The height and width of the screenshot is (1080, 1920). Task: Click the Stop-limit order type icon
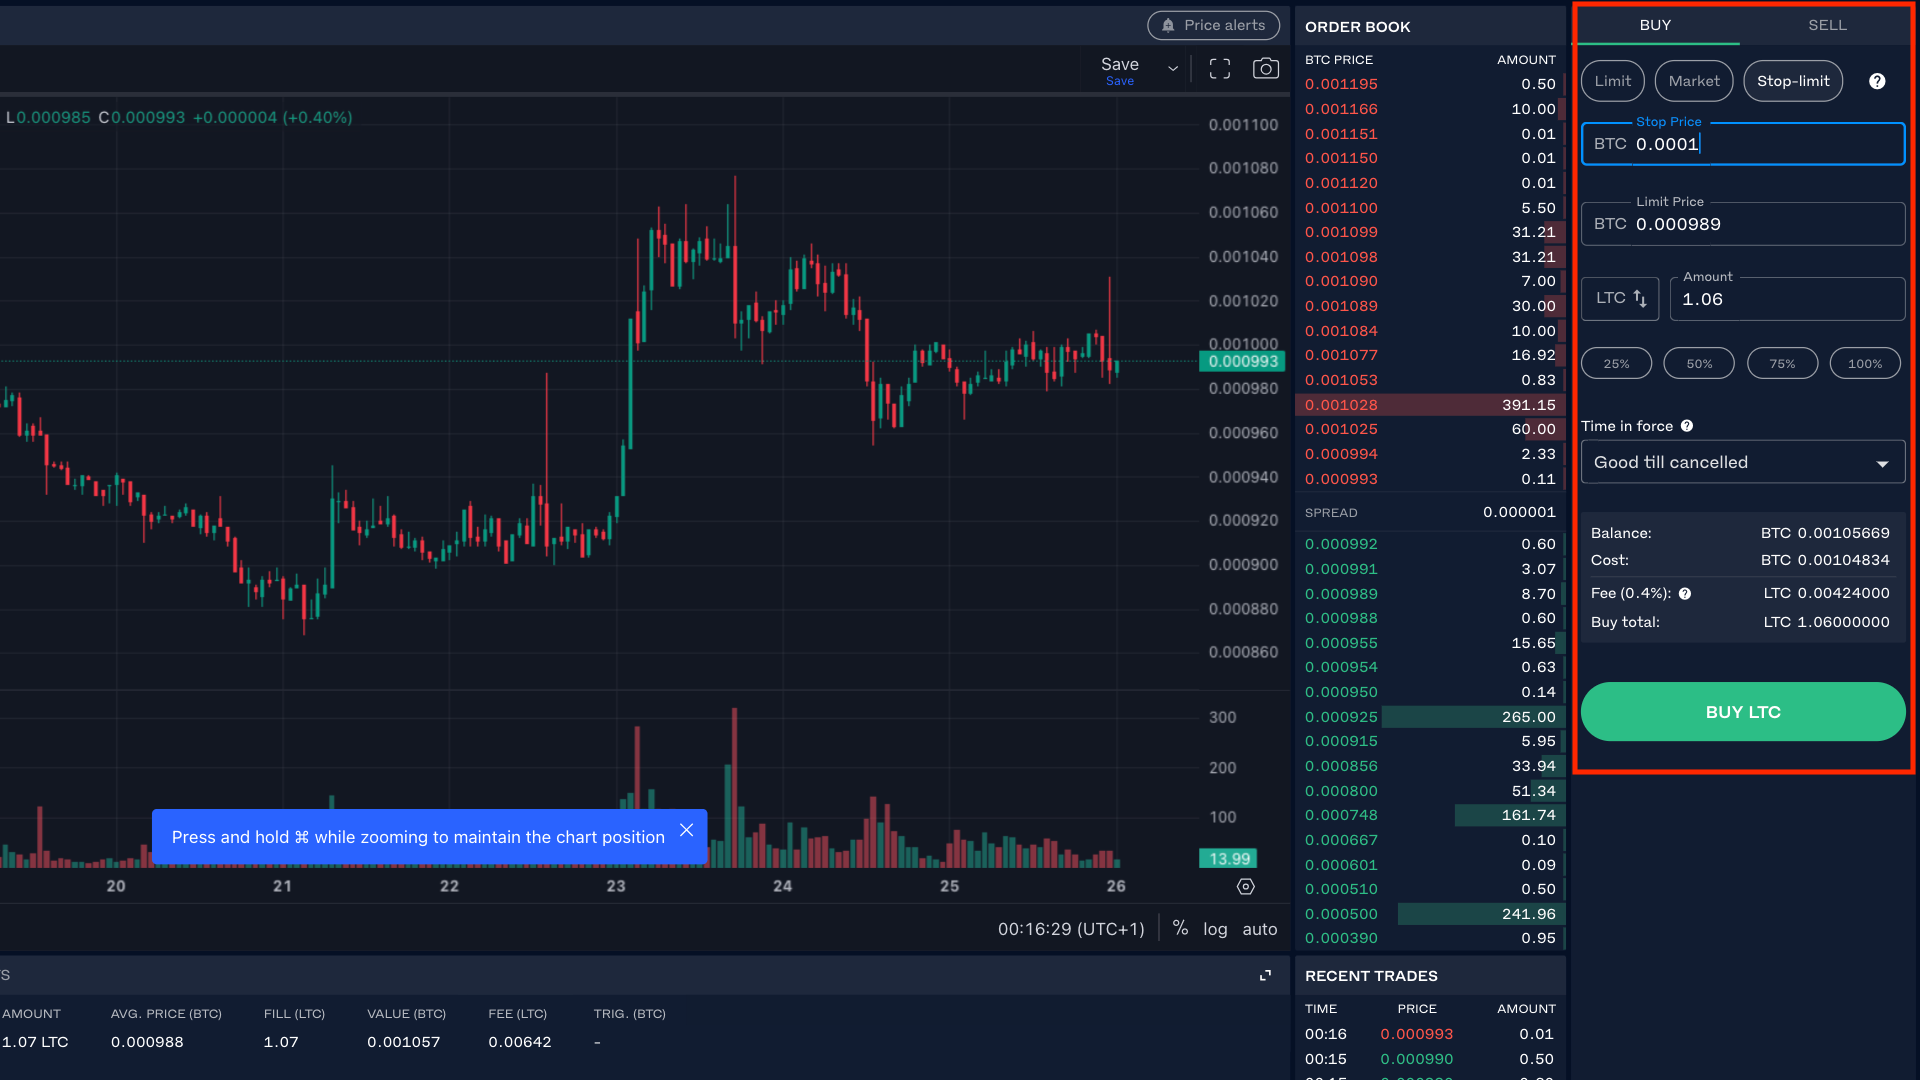pos(1793,82)
